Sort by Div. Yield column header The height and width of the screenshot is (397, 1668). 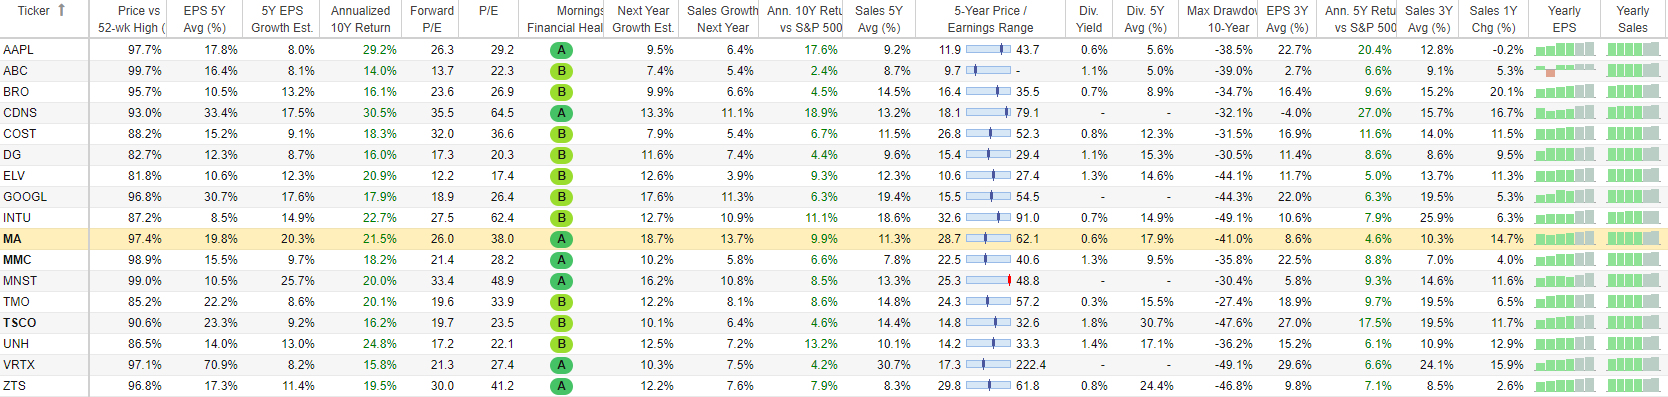1089,19
